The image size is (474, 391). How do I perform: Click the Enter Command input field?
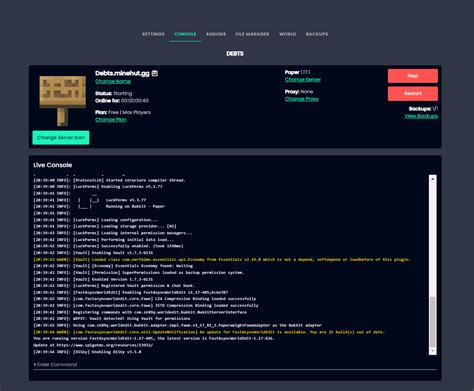[x=235, y=365]
